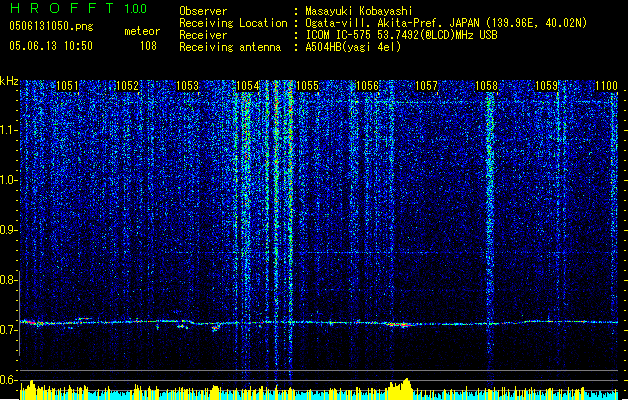The width and height of the screenshot is (629, 400).
Task: Click the timestamp 05.06.13 10:50
Action: click(x=51, y=46)
